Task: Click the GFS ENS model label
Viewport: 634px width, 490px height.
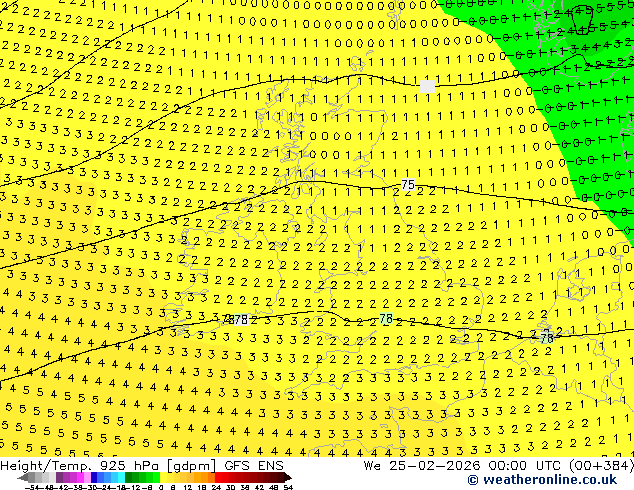Action: tap(254, 466)
